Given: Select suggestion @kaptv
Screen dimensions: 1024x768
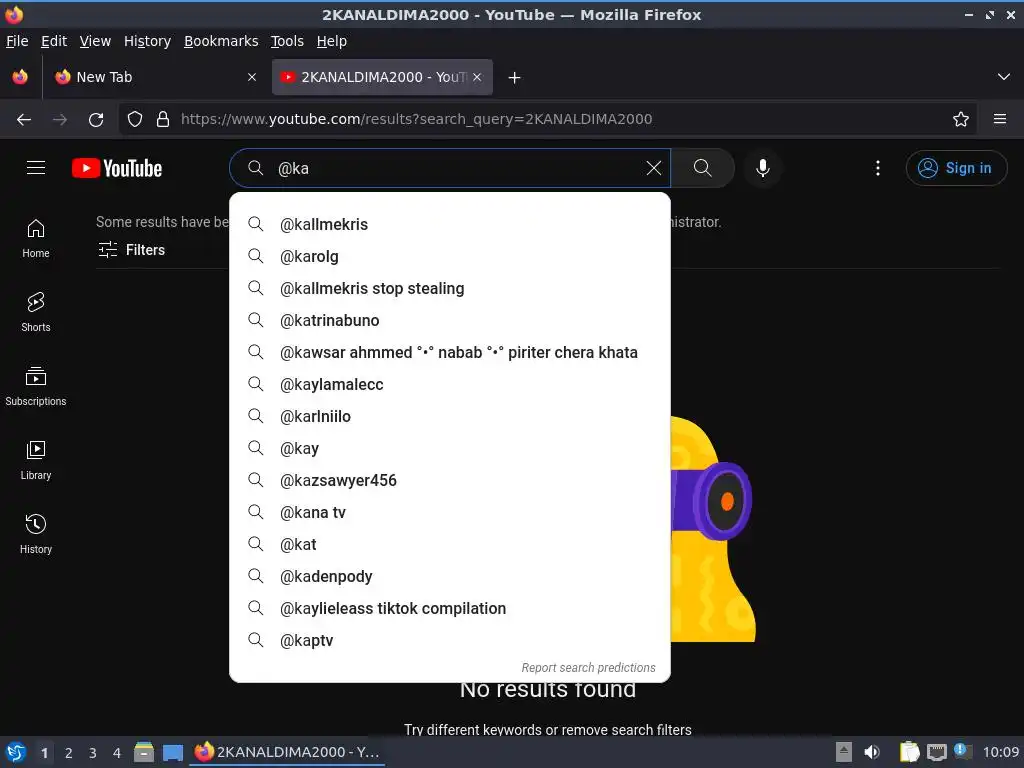Looking at the screenshot, I should 450,640.
